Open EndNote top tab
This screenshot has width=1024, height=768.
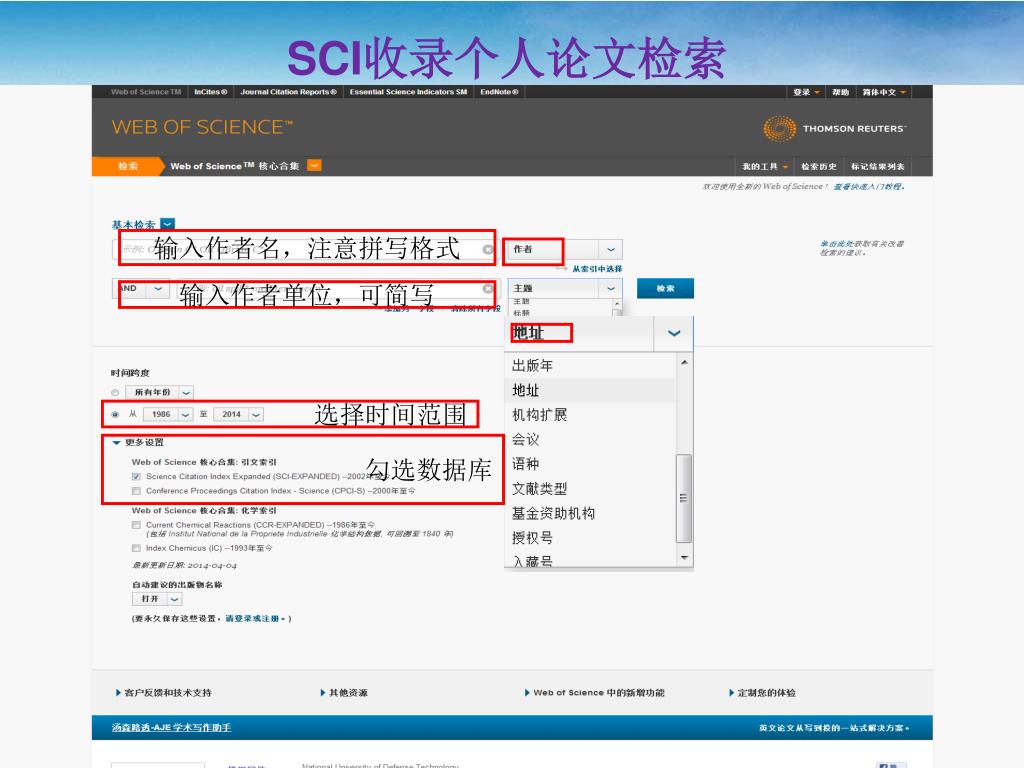499,92
